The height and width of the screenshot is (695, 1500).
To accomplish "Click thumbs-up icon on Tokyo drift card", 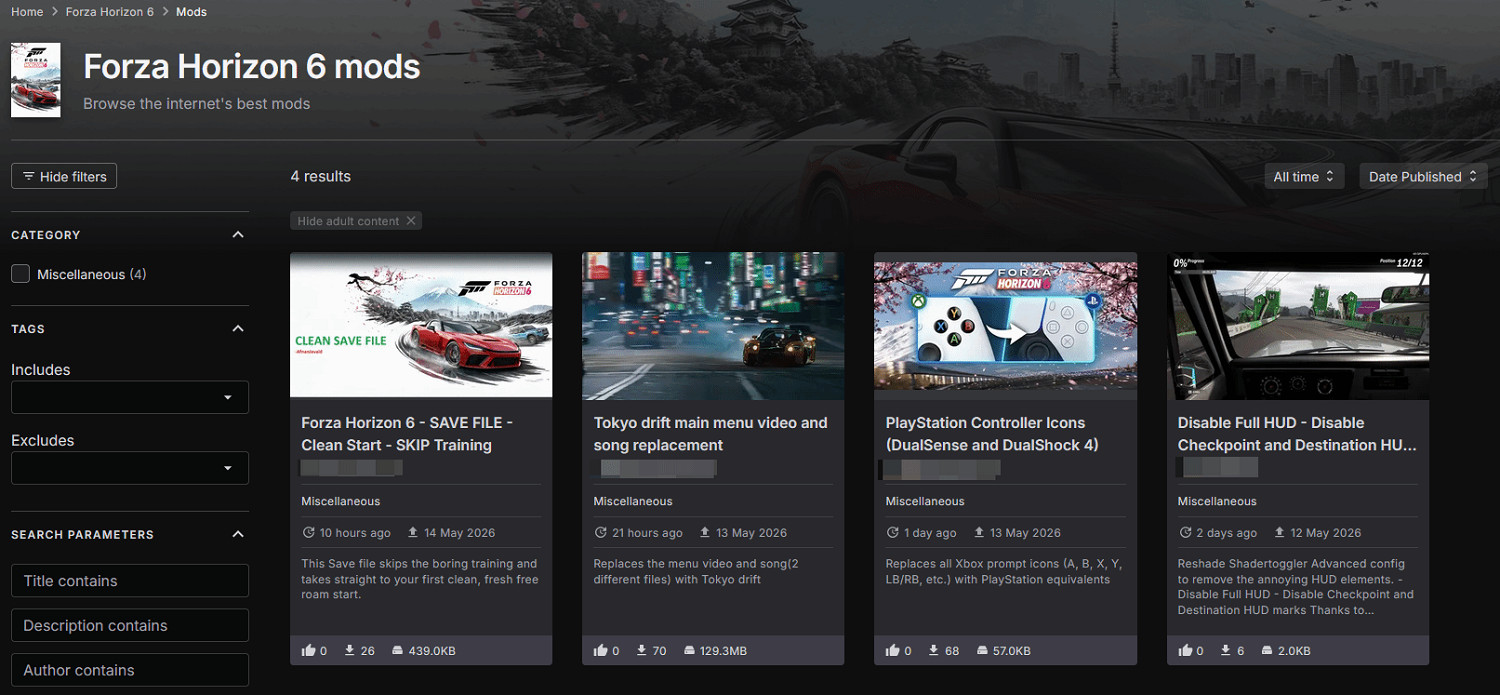I will pyautogui.click(x=600, y=650).
